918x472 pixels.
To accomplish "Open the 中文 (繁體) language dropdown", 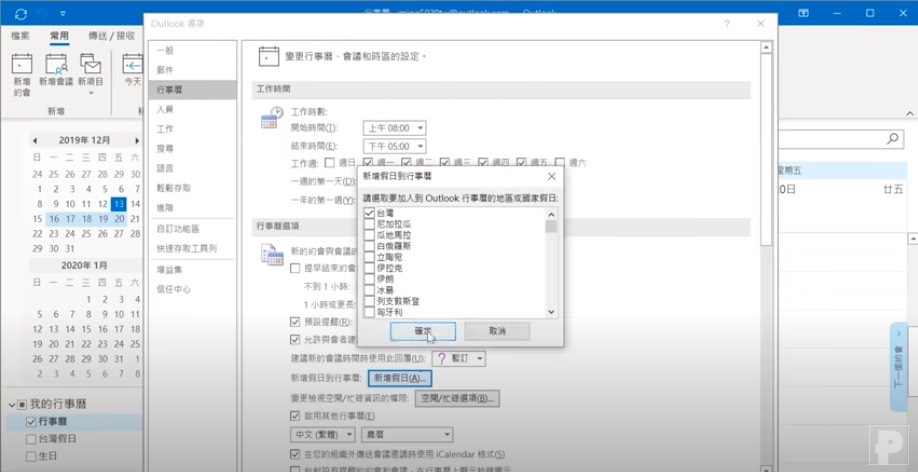I will (x=350, y=435).
